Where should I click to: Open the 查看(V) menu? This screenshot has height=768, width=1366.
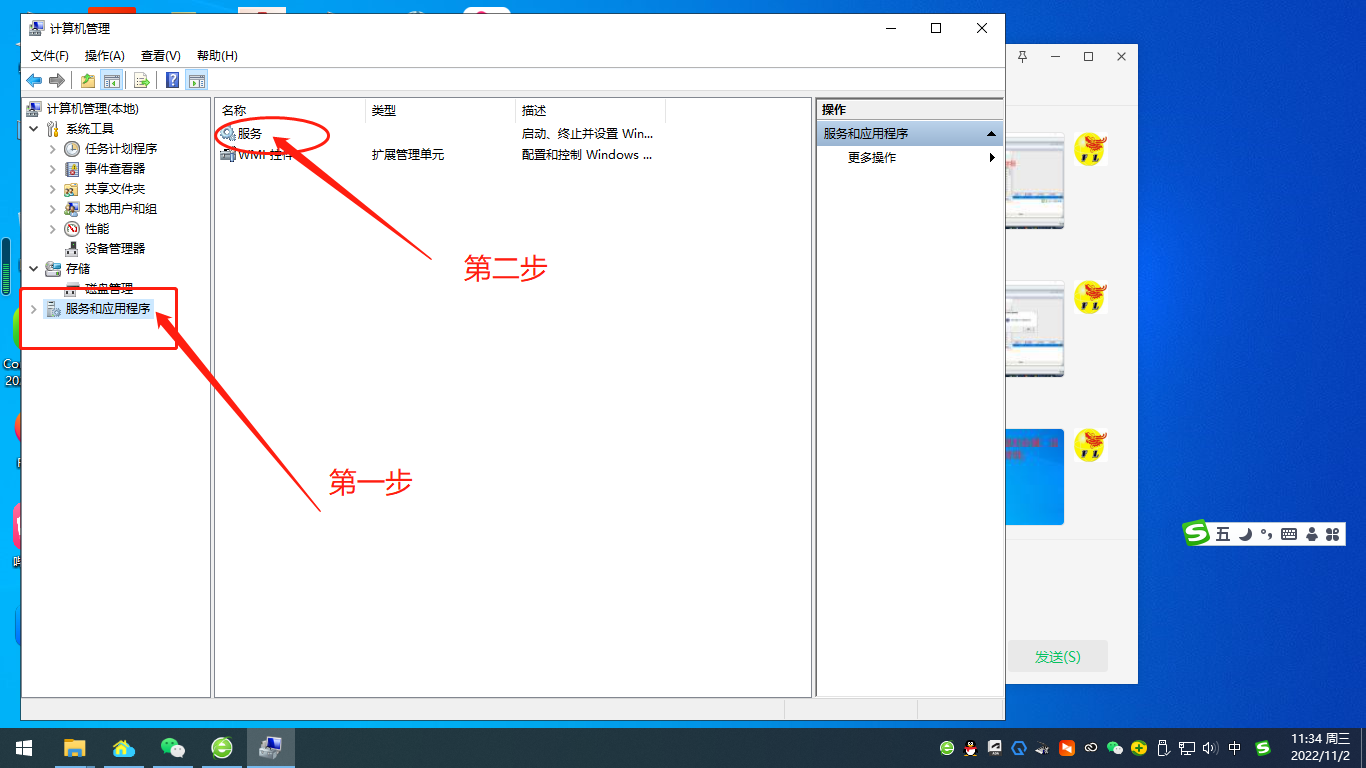click(x=161, y=56)
